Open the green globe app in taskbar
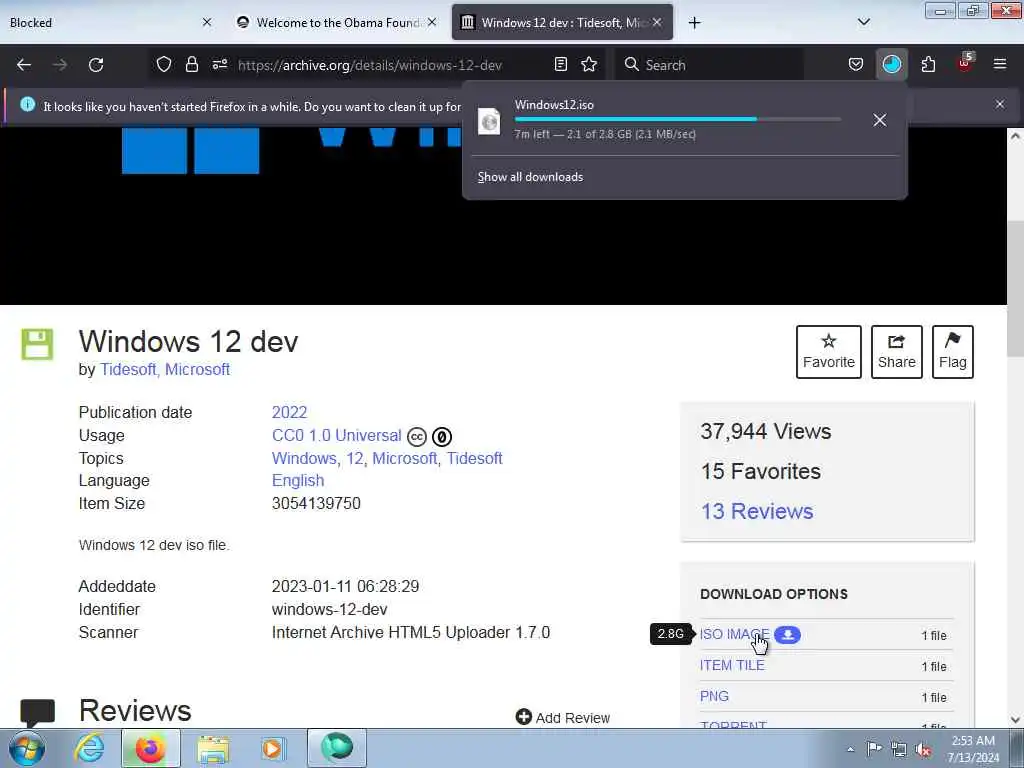 pos(336,748)
